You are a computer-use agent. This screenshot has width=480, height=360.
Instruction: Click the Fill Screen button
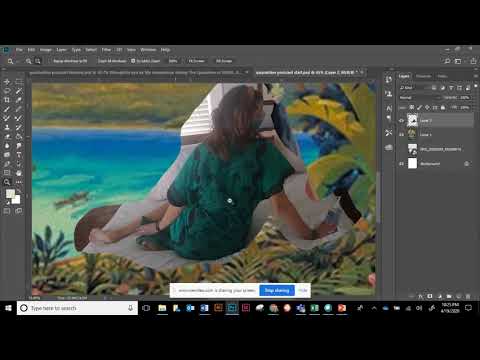pyautogui.click(x=224, y=61)
